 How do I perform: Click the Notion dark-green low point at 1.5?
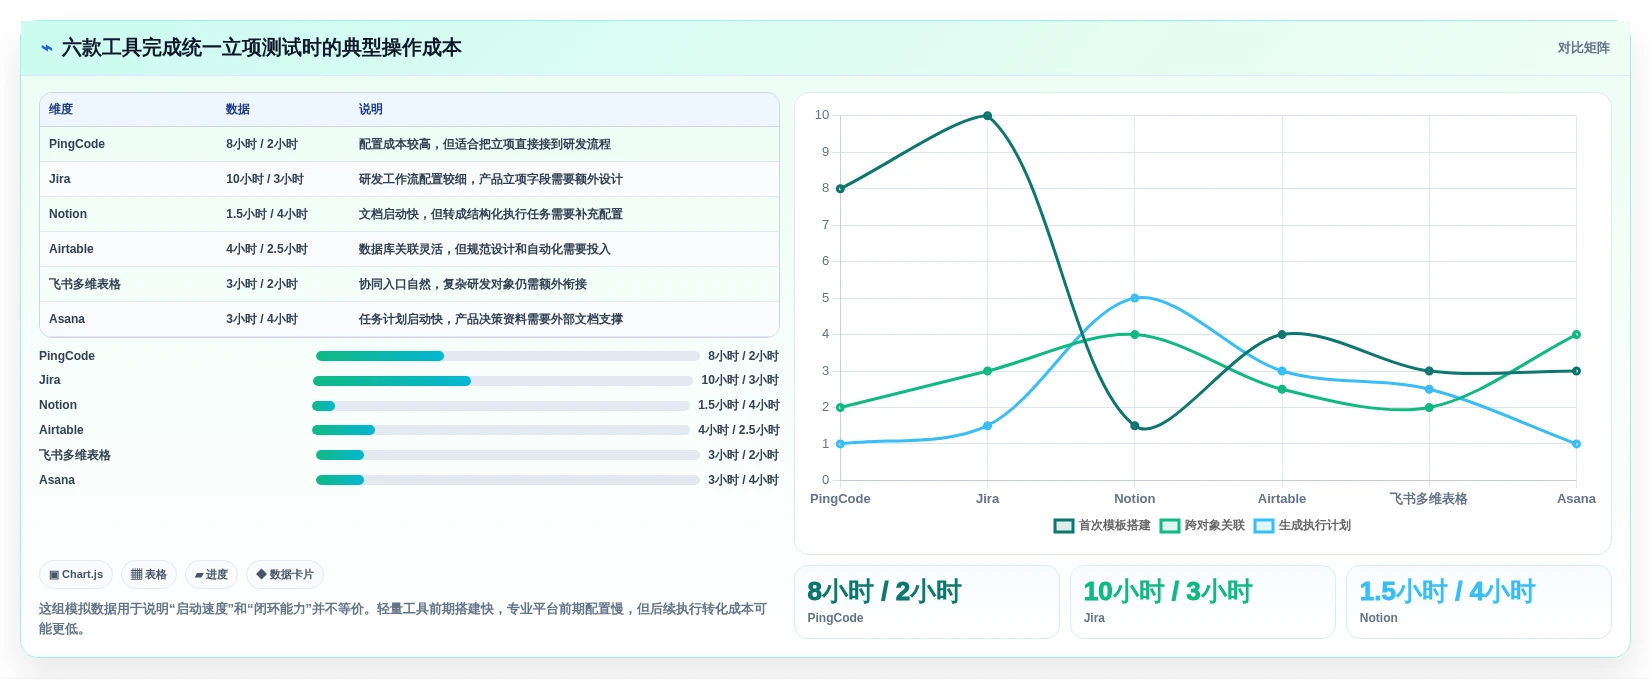(1135, 426)
